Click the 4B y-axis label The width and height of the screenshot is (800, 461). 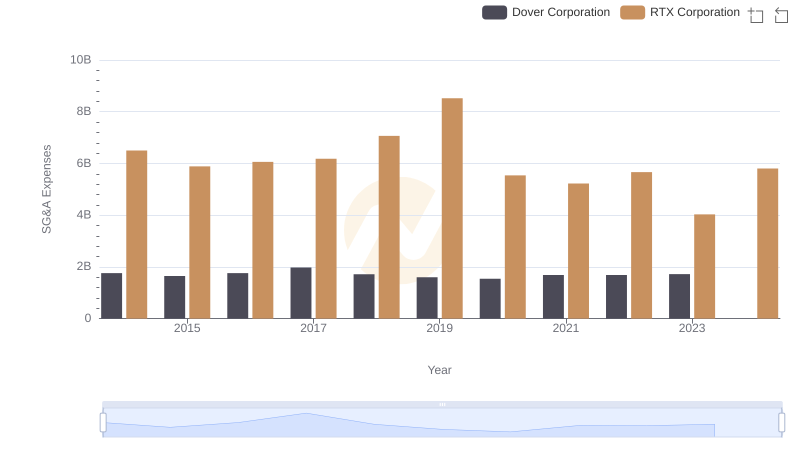tap(84, 215)
